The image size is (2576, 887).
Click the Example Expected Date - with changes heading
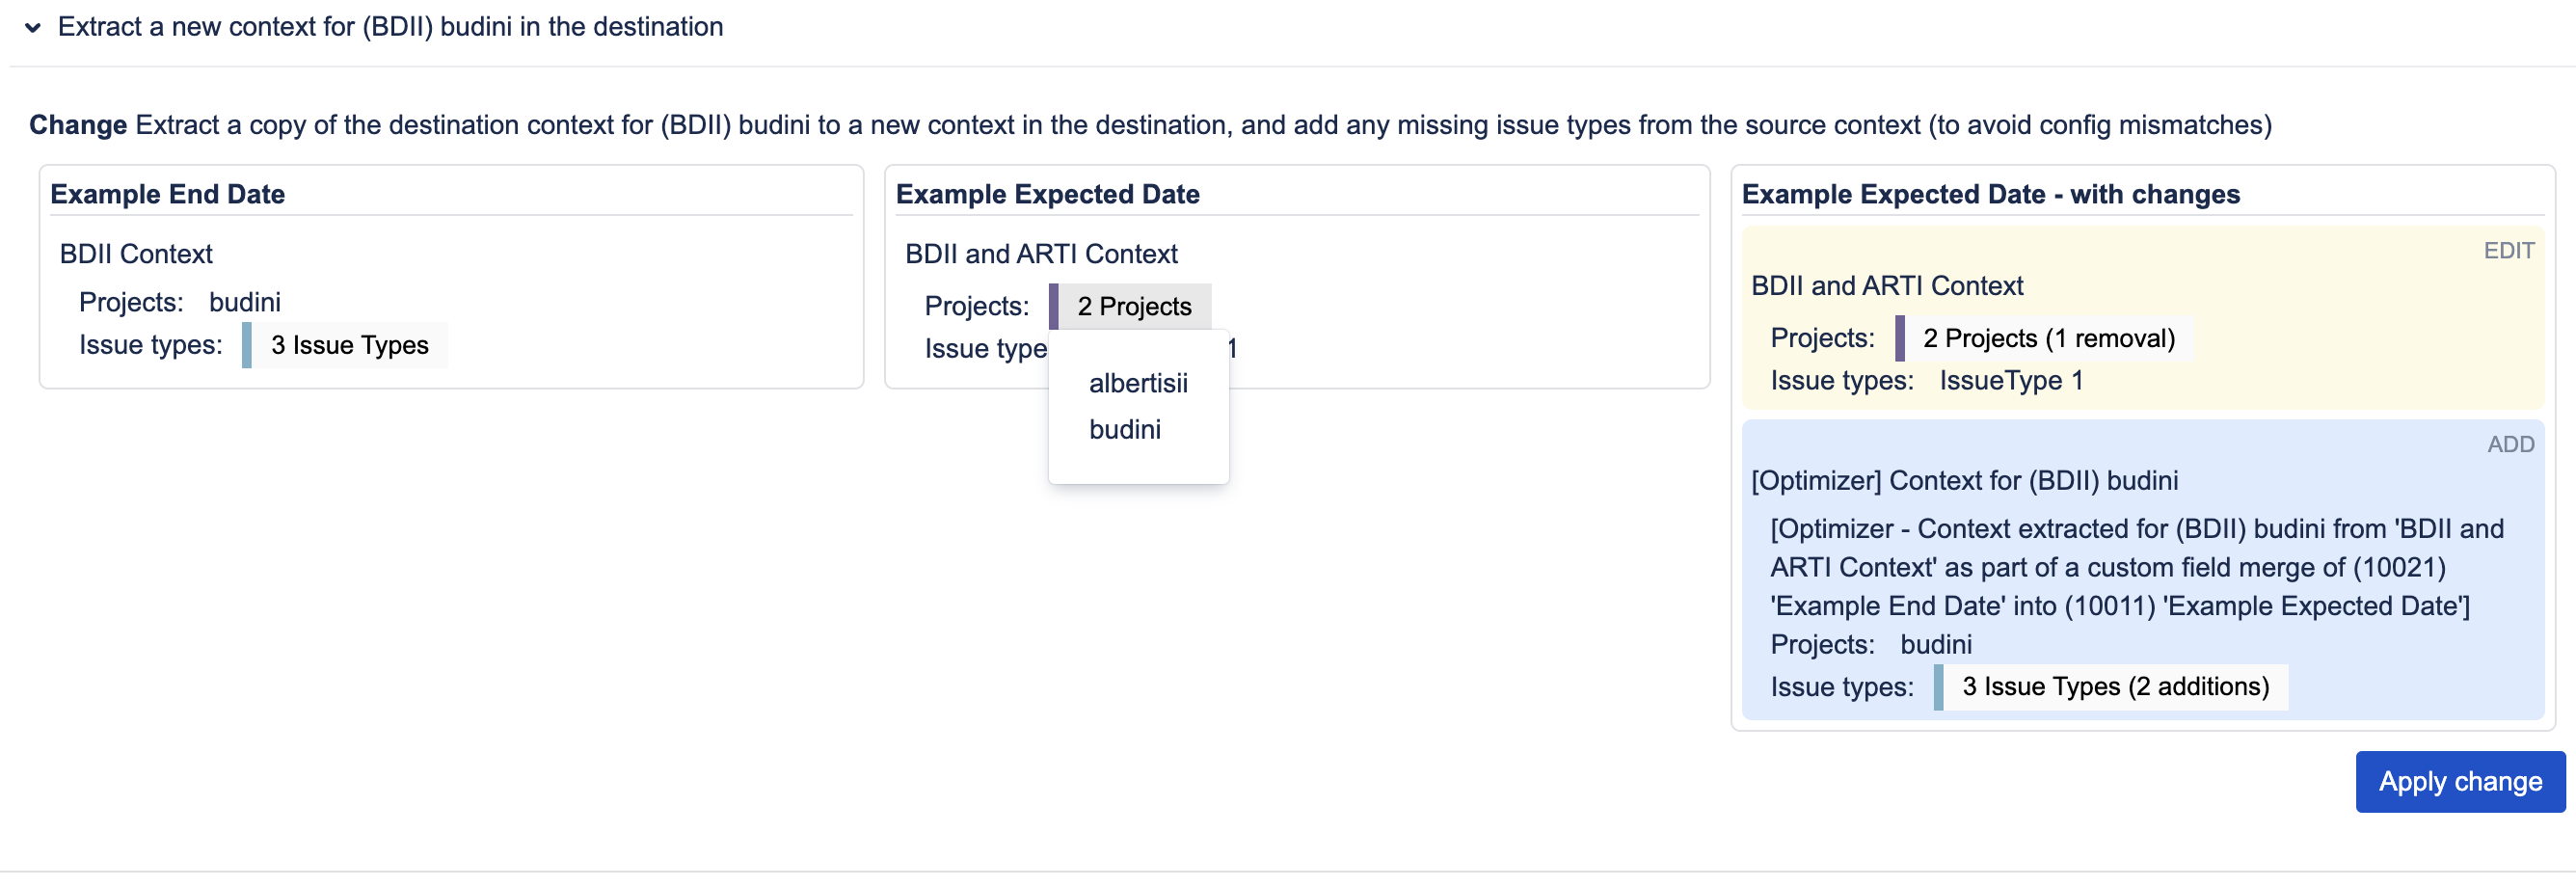1990,194
